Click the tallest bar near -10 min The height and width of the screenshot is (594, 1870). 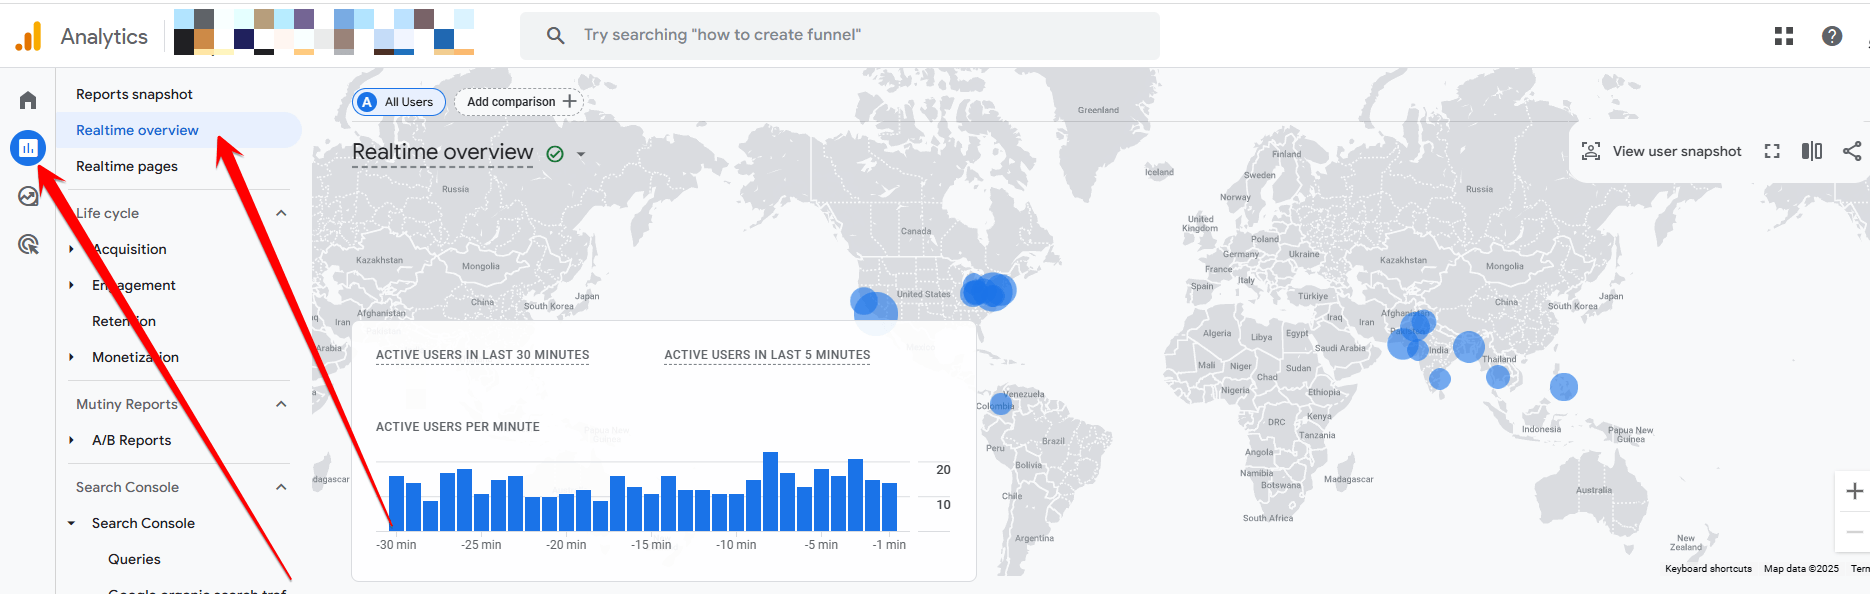770,491
